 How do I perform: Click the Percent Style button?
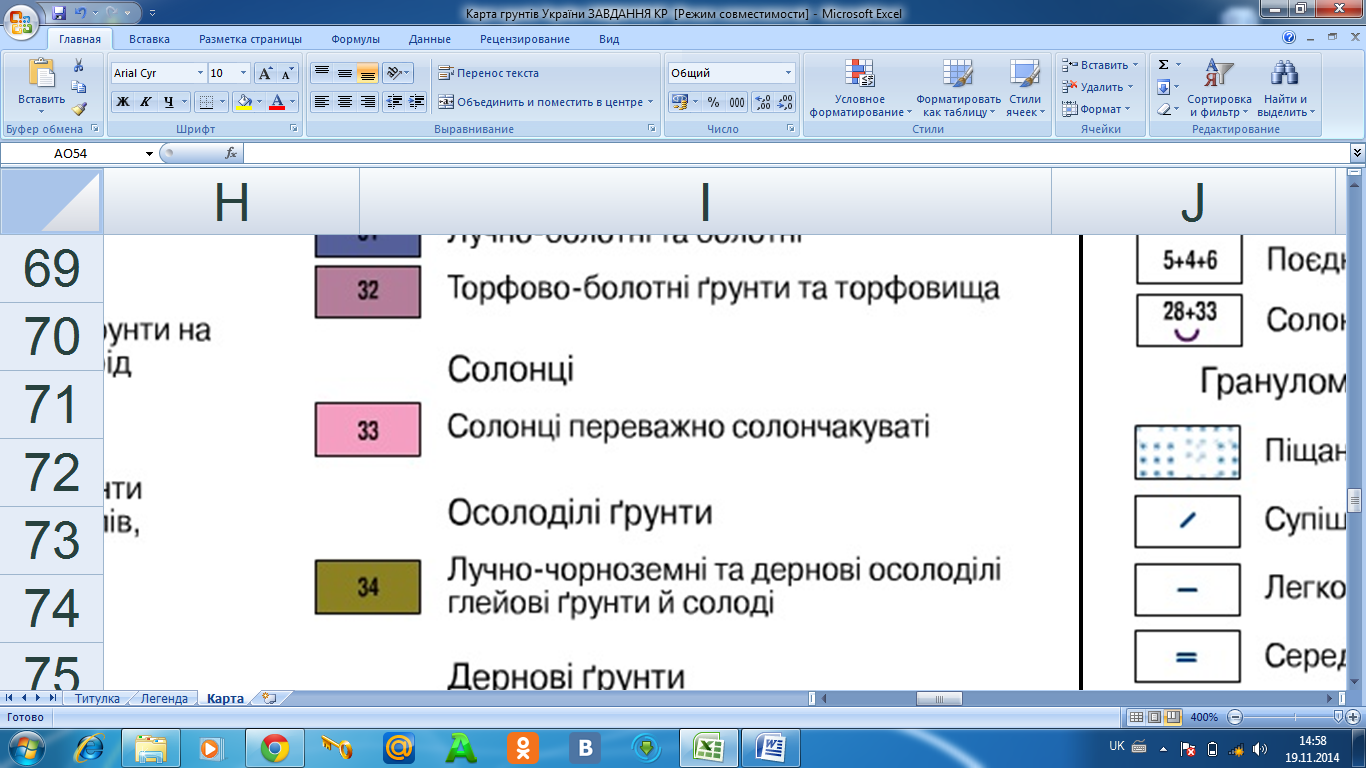point(713,102)
